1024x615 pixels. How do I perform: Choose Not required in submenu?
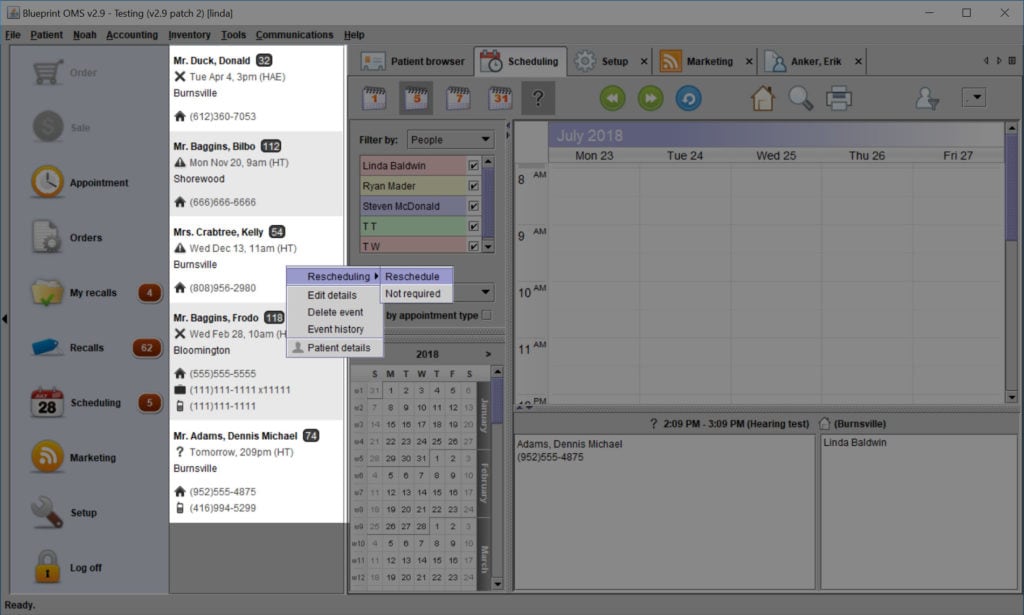(416, 294)
